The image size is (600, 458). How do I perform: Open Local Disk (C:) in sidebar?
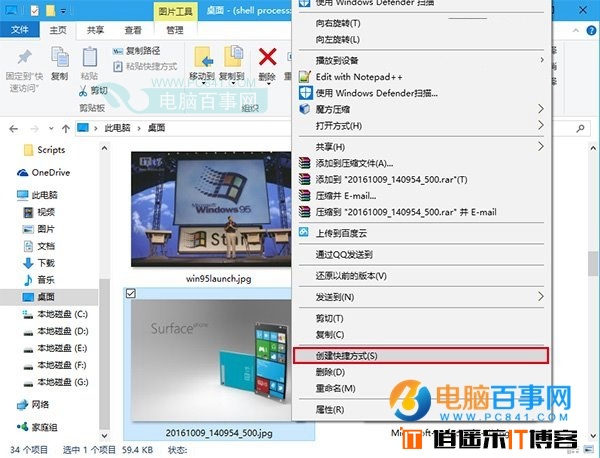[x=55, y=314]
